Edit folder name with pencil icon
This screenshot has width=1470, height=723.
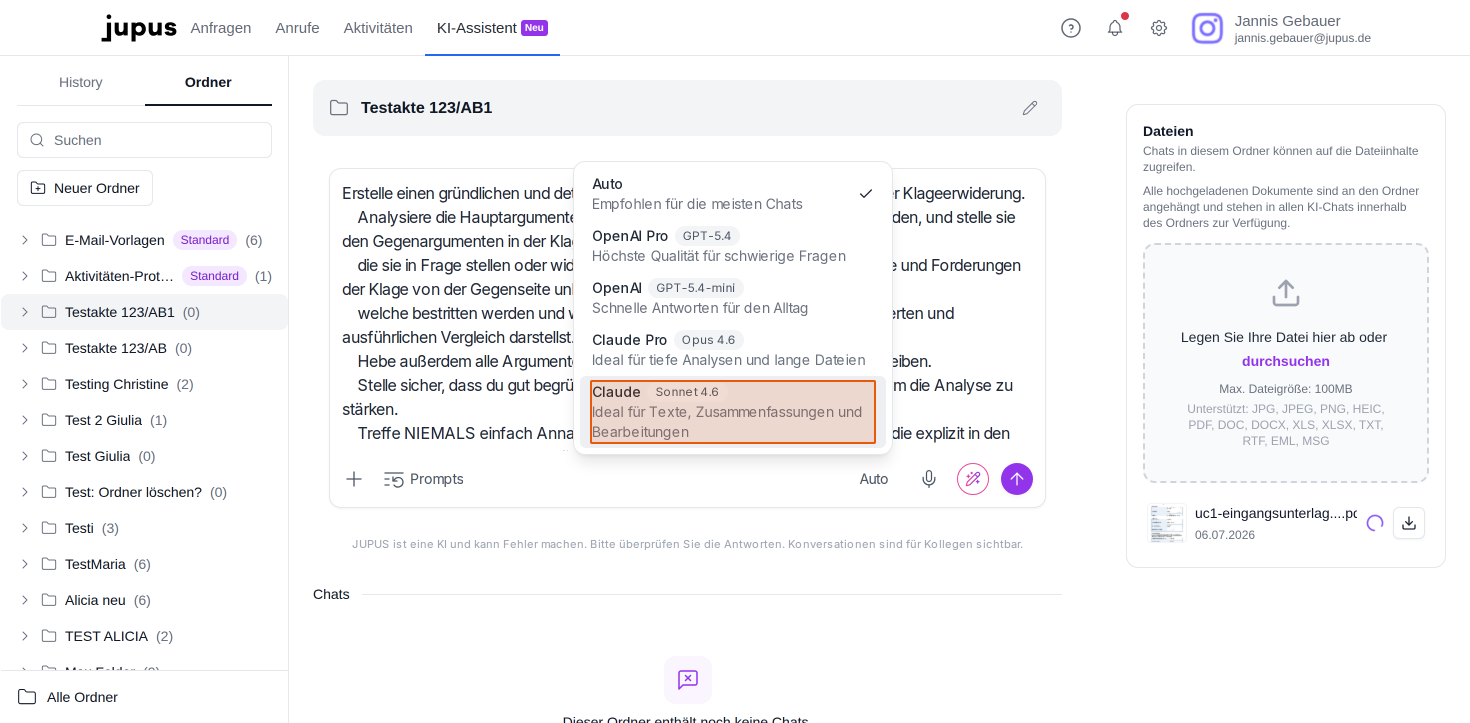(1030, 108)
